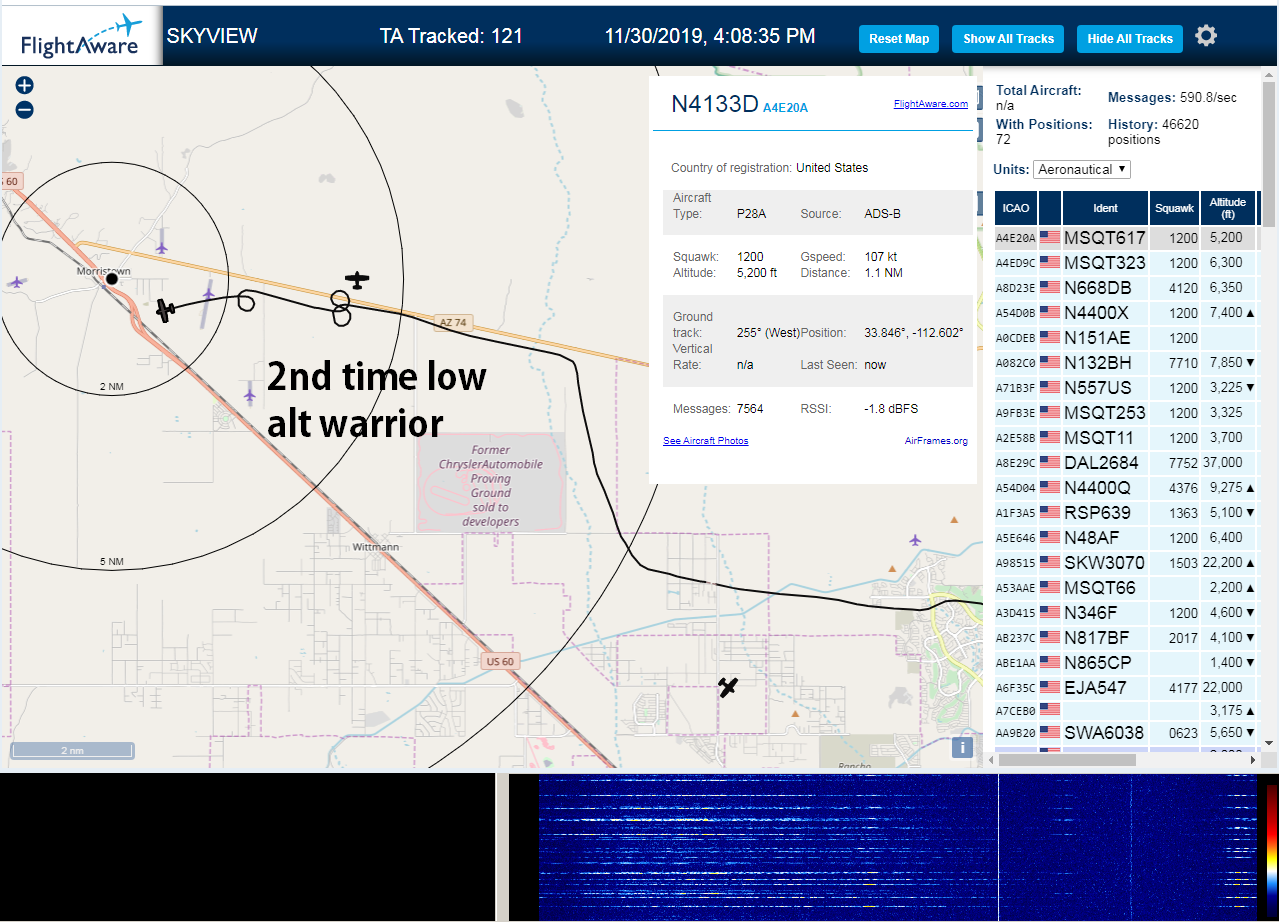Select the MSQT11 row
This screenshot has height=923, width=1279.
coord(1126,438)
